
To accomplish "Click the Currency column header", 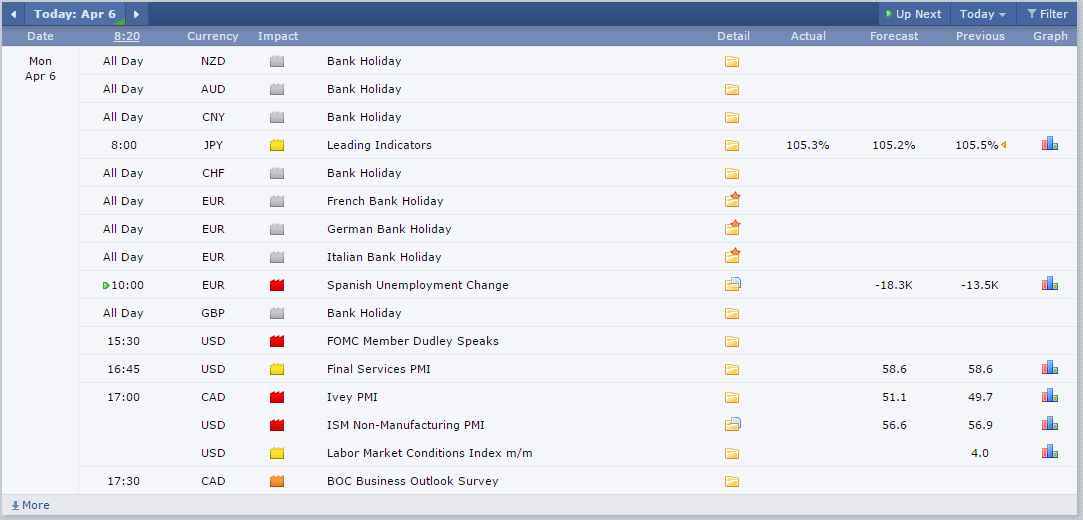I will coord(213,36).
